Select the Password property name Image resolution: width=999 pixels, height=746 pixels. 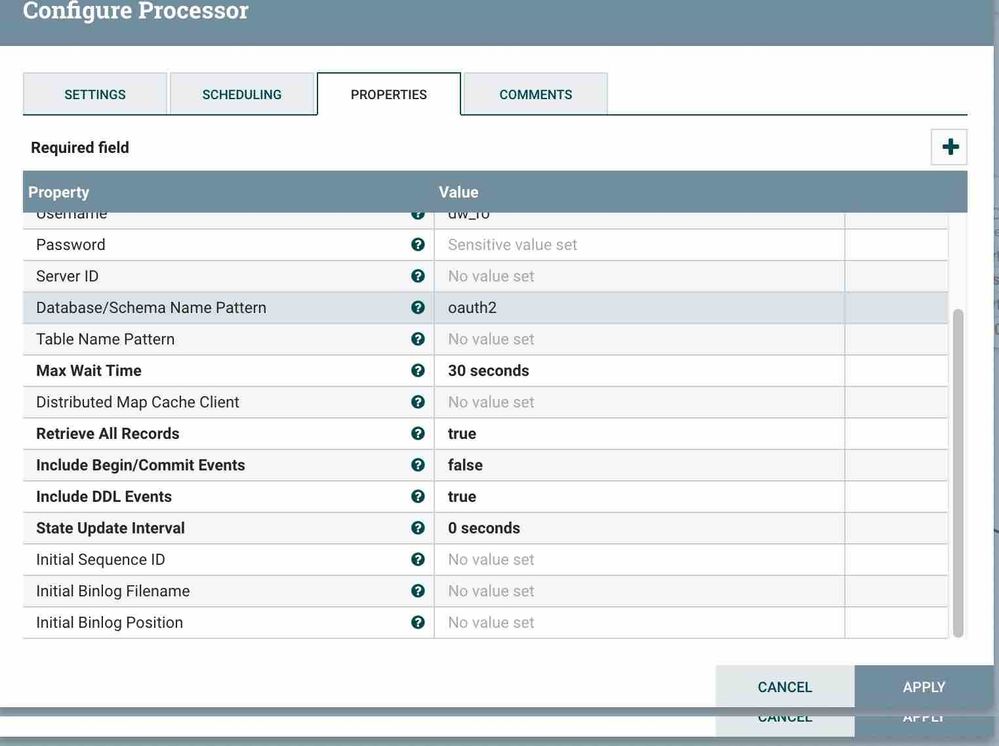[x=71, y=245]
